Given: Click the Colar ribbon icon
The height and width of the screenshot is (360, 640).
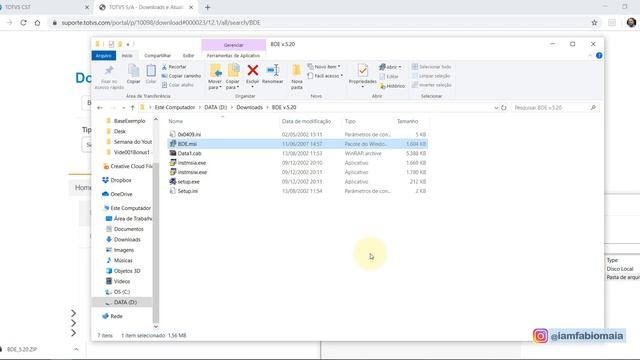Looking at the screenshot, I should click(x=151, y=72).
